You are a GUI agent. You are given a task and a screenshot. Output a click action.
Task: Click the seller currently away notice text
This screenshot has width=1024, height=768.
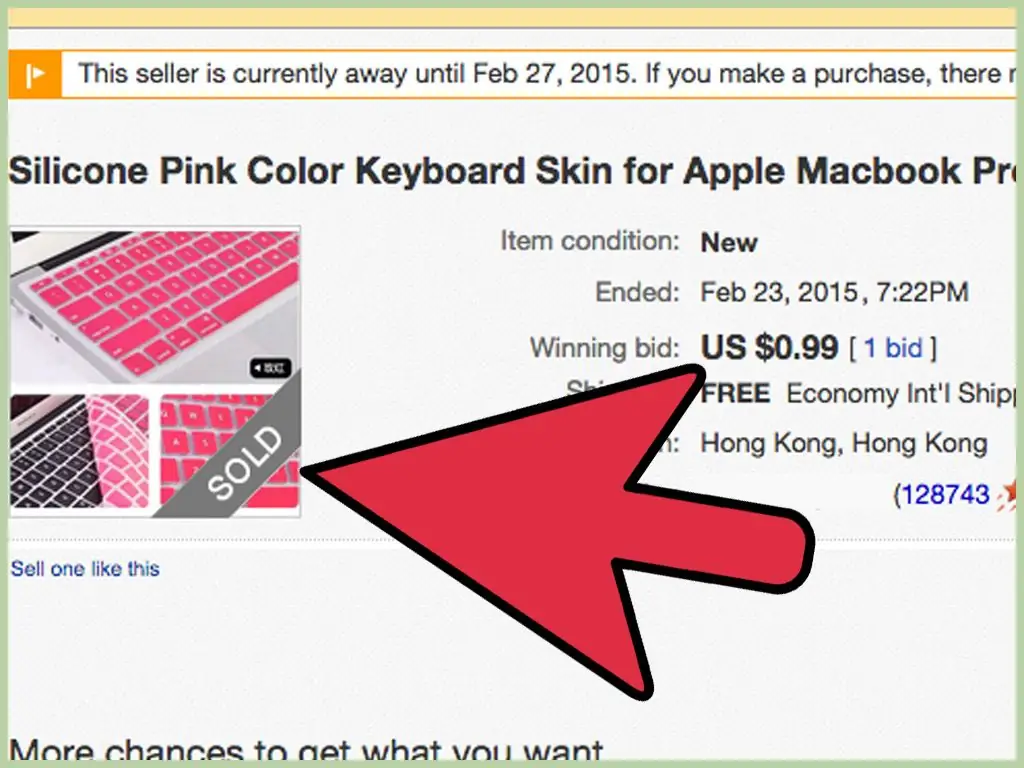pyautogui.click(x=547, y=74)
